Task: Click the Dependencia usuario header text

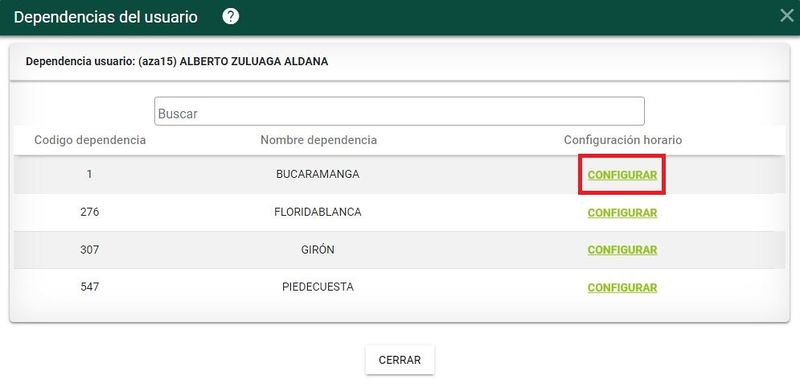Action: (177, 62)
